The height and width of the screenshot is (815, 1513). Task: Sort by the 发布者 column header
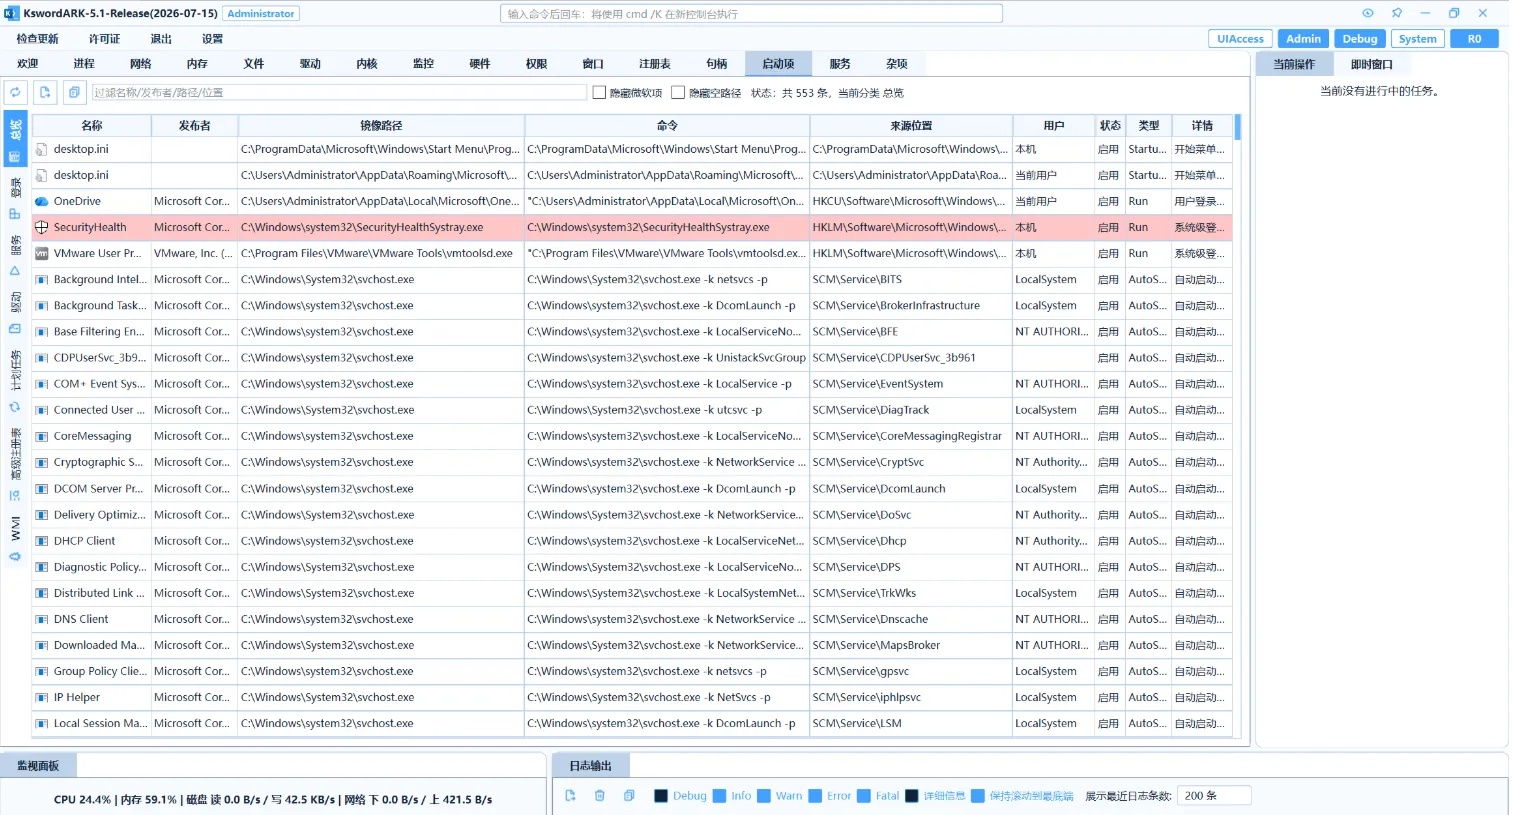[195, 125]
